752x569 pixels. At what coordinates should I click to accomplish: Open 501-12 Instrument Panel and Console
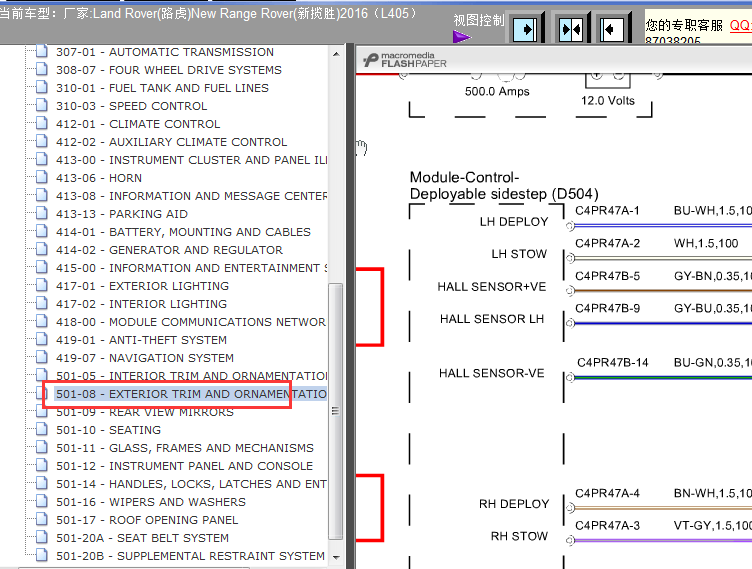tap(184, 466)
